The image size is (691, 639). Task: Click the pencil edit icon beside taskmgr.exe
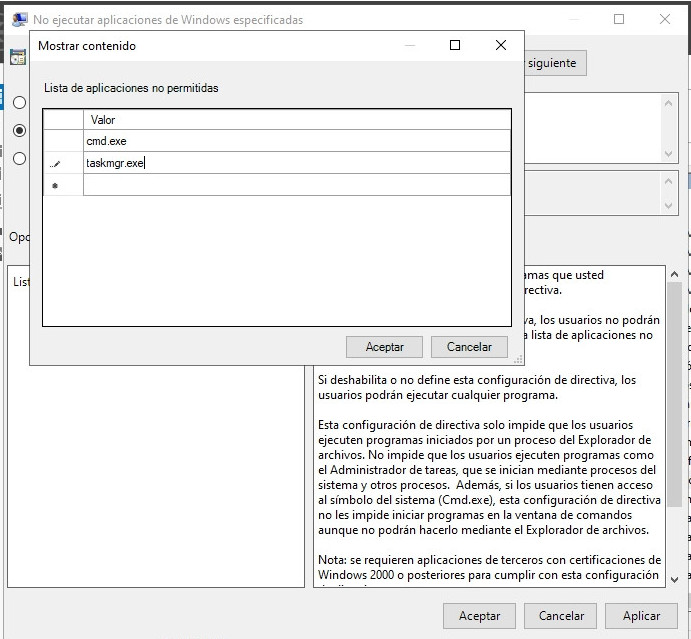click(55, 164)
